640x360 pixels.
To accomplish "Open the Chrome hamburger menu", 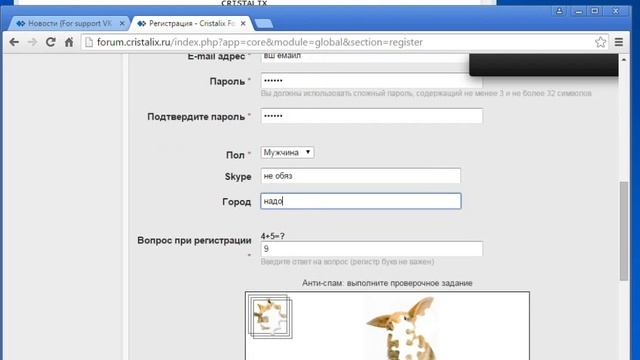I will click(619, 42).
